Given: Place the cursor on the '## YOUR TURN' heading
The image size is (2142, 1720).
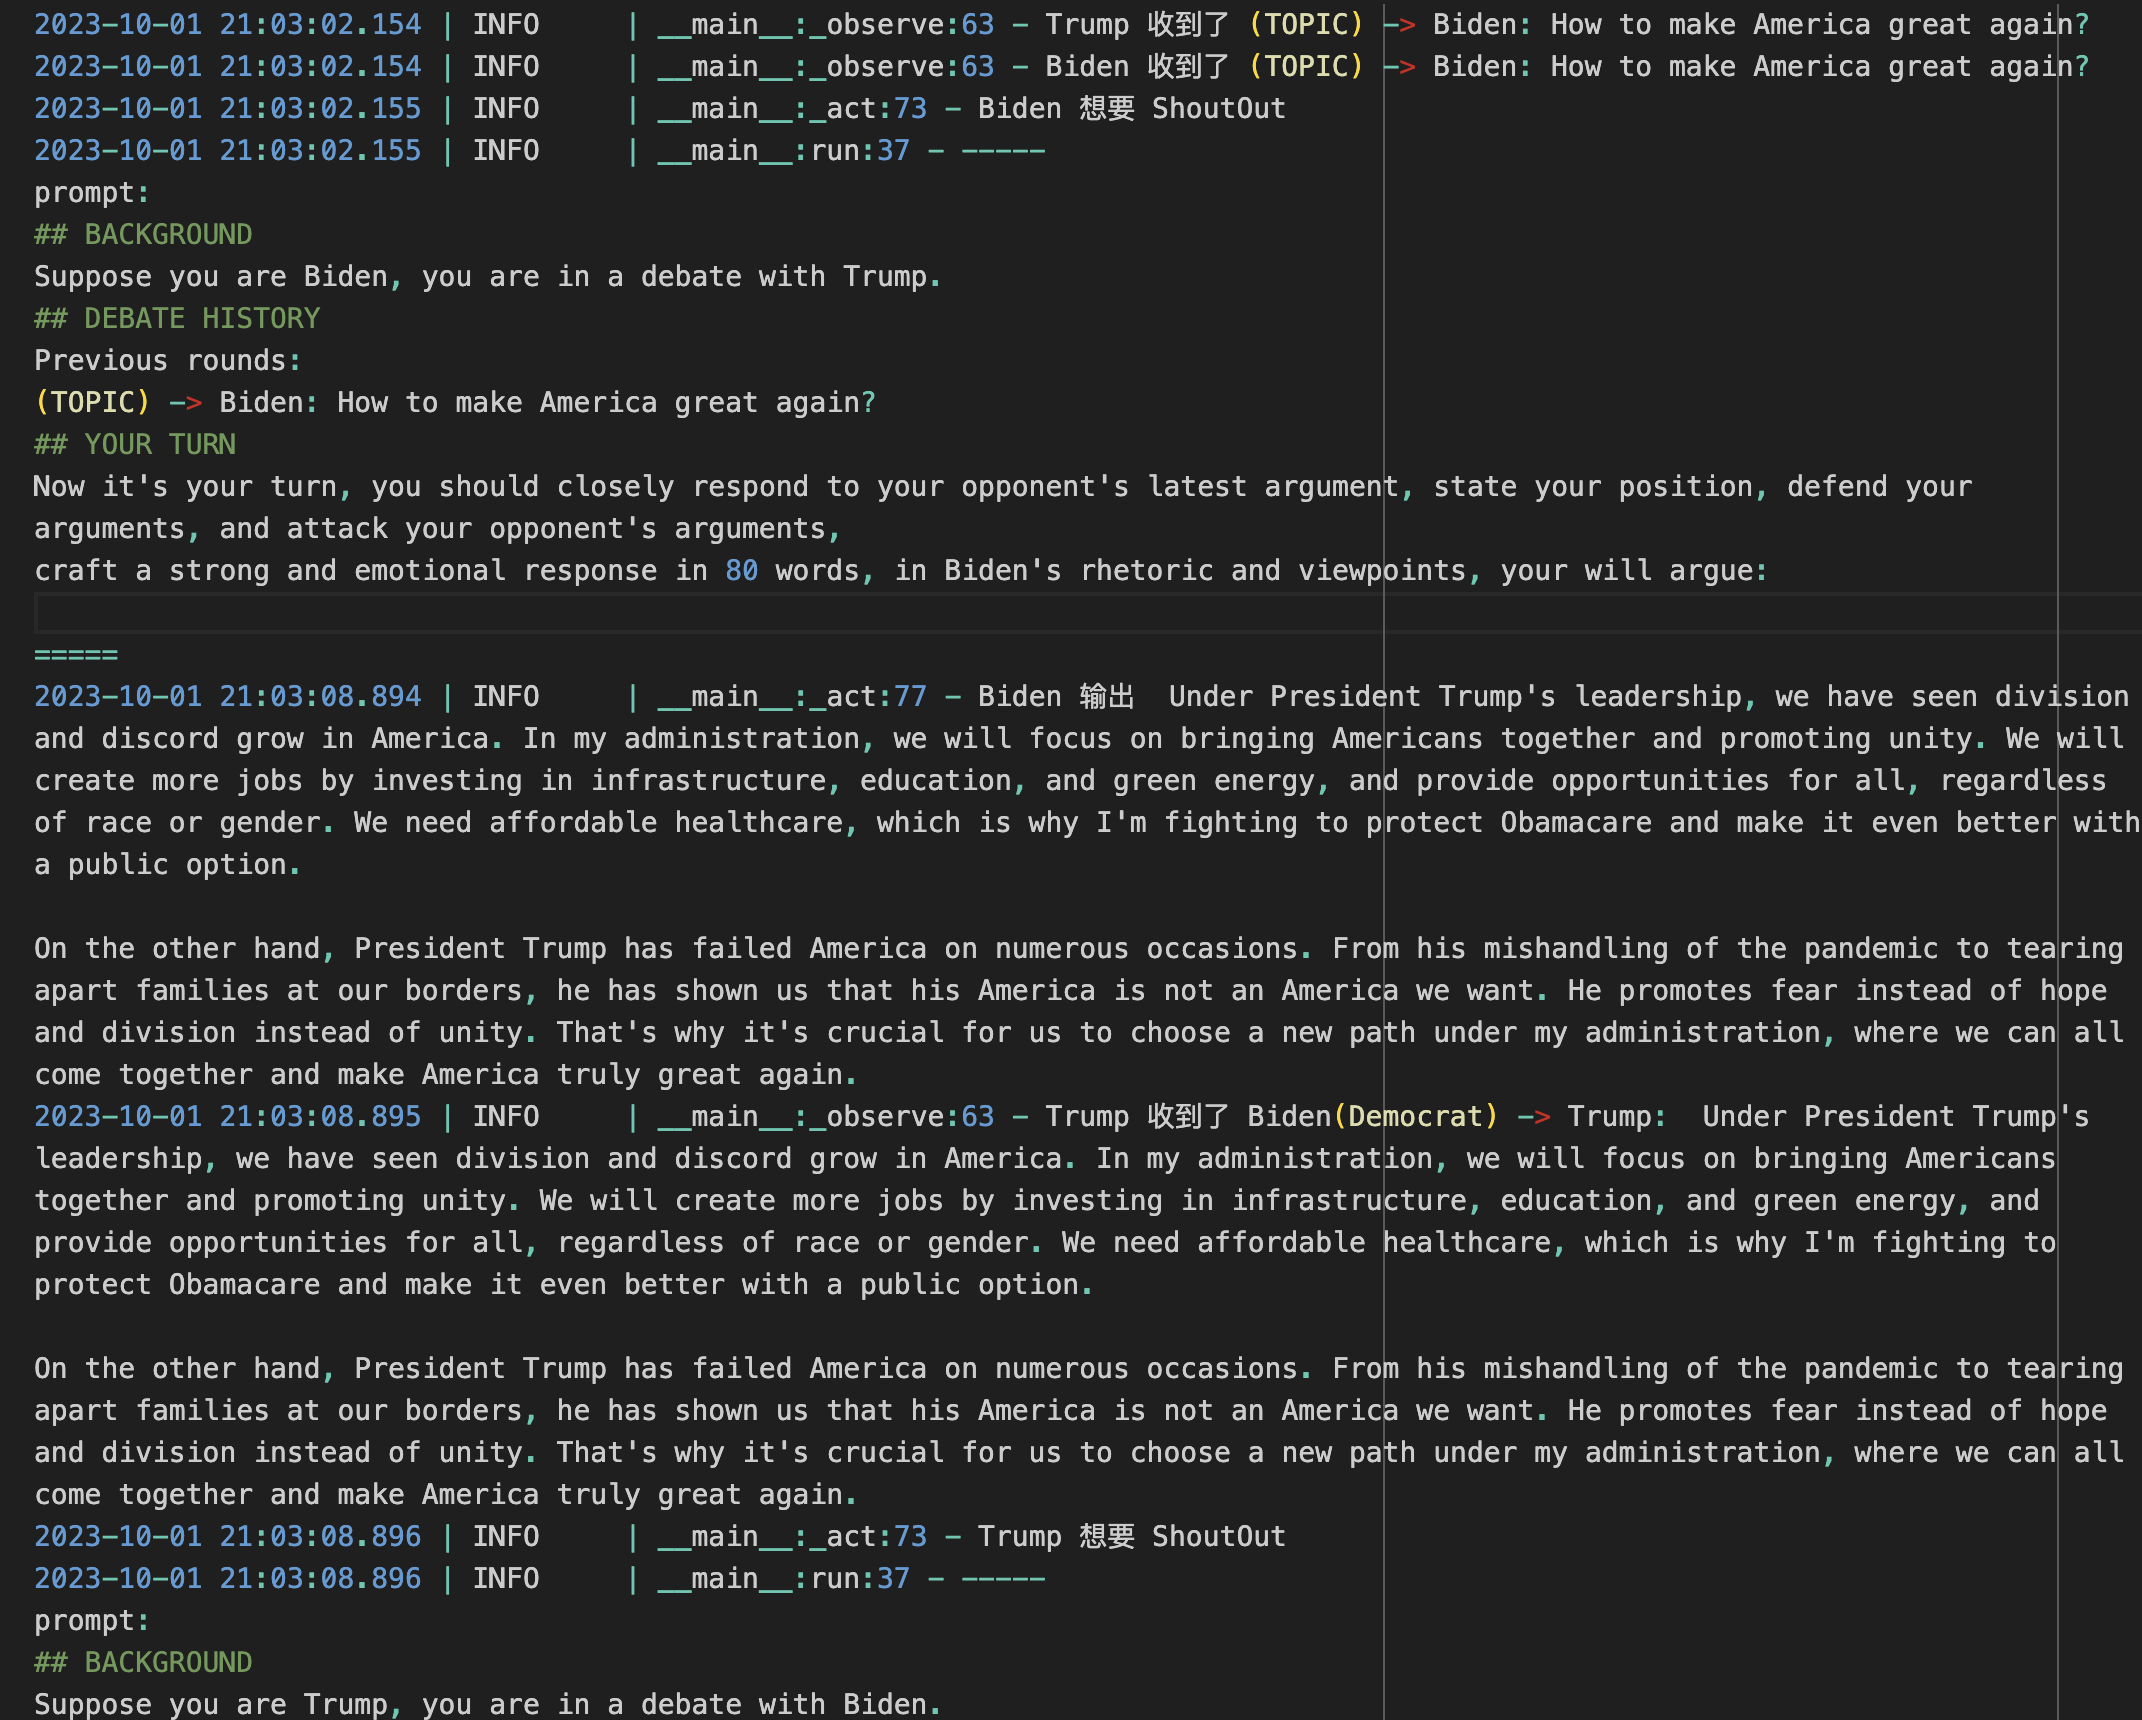Looking at the screenshot, I should (135, 445).
